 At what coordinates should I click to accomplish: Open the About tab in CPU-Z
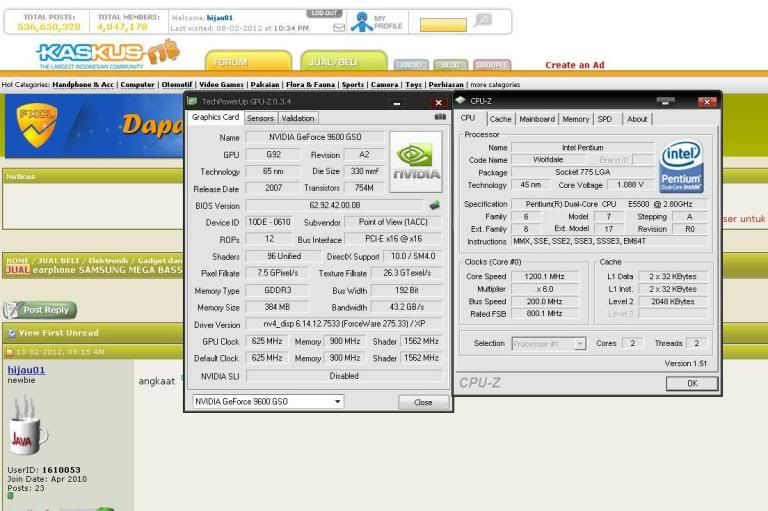tap(637, 119)
